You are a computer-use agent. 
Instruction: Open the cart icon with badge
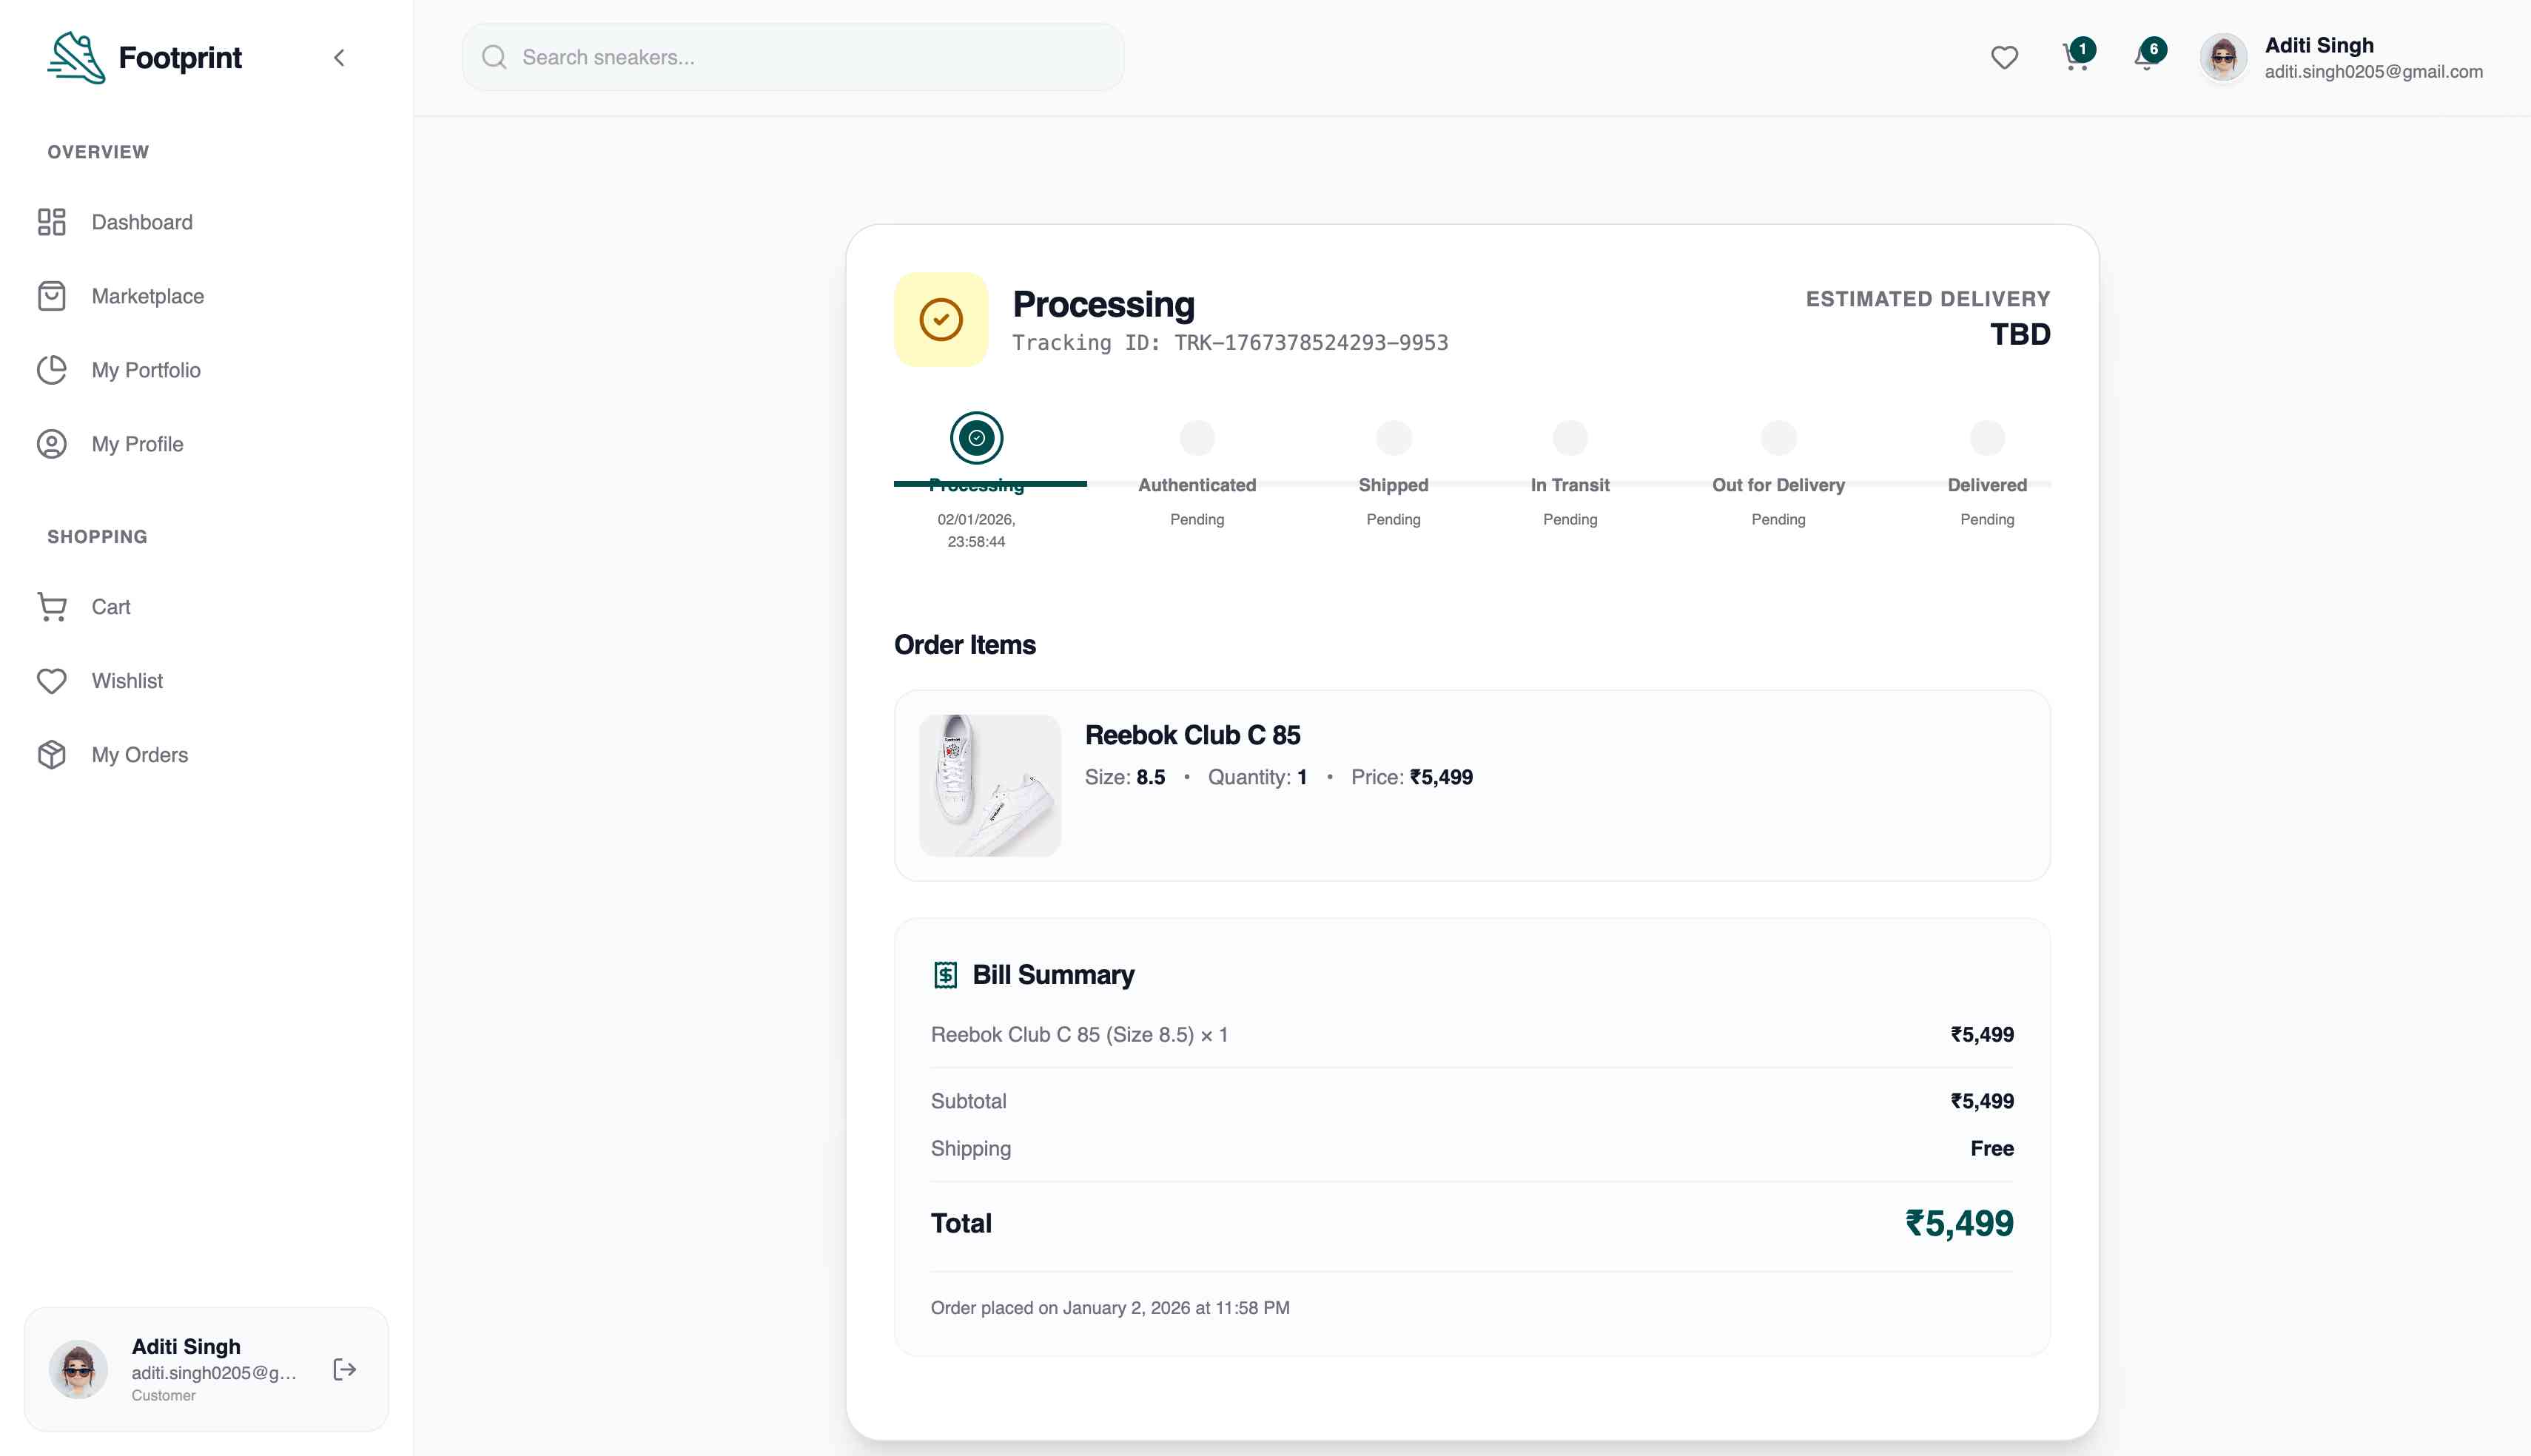(2075, 58)
